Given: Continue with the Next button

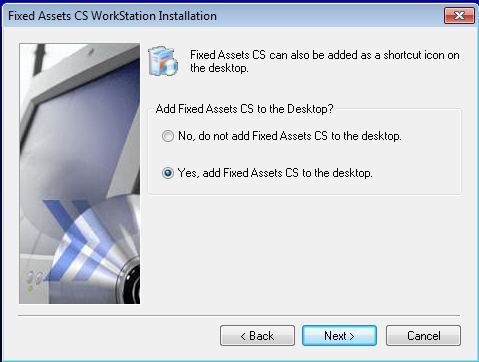Looking at the screenshot, I should 339,336.
